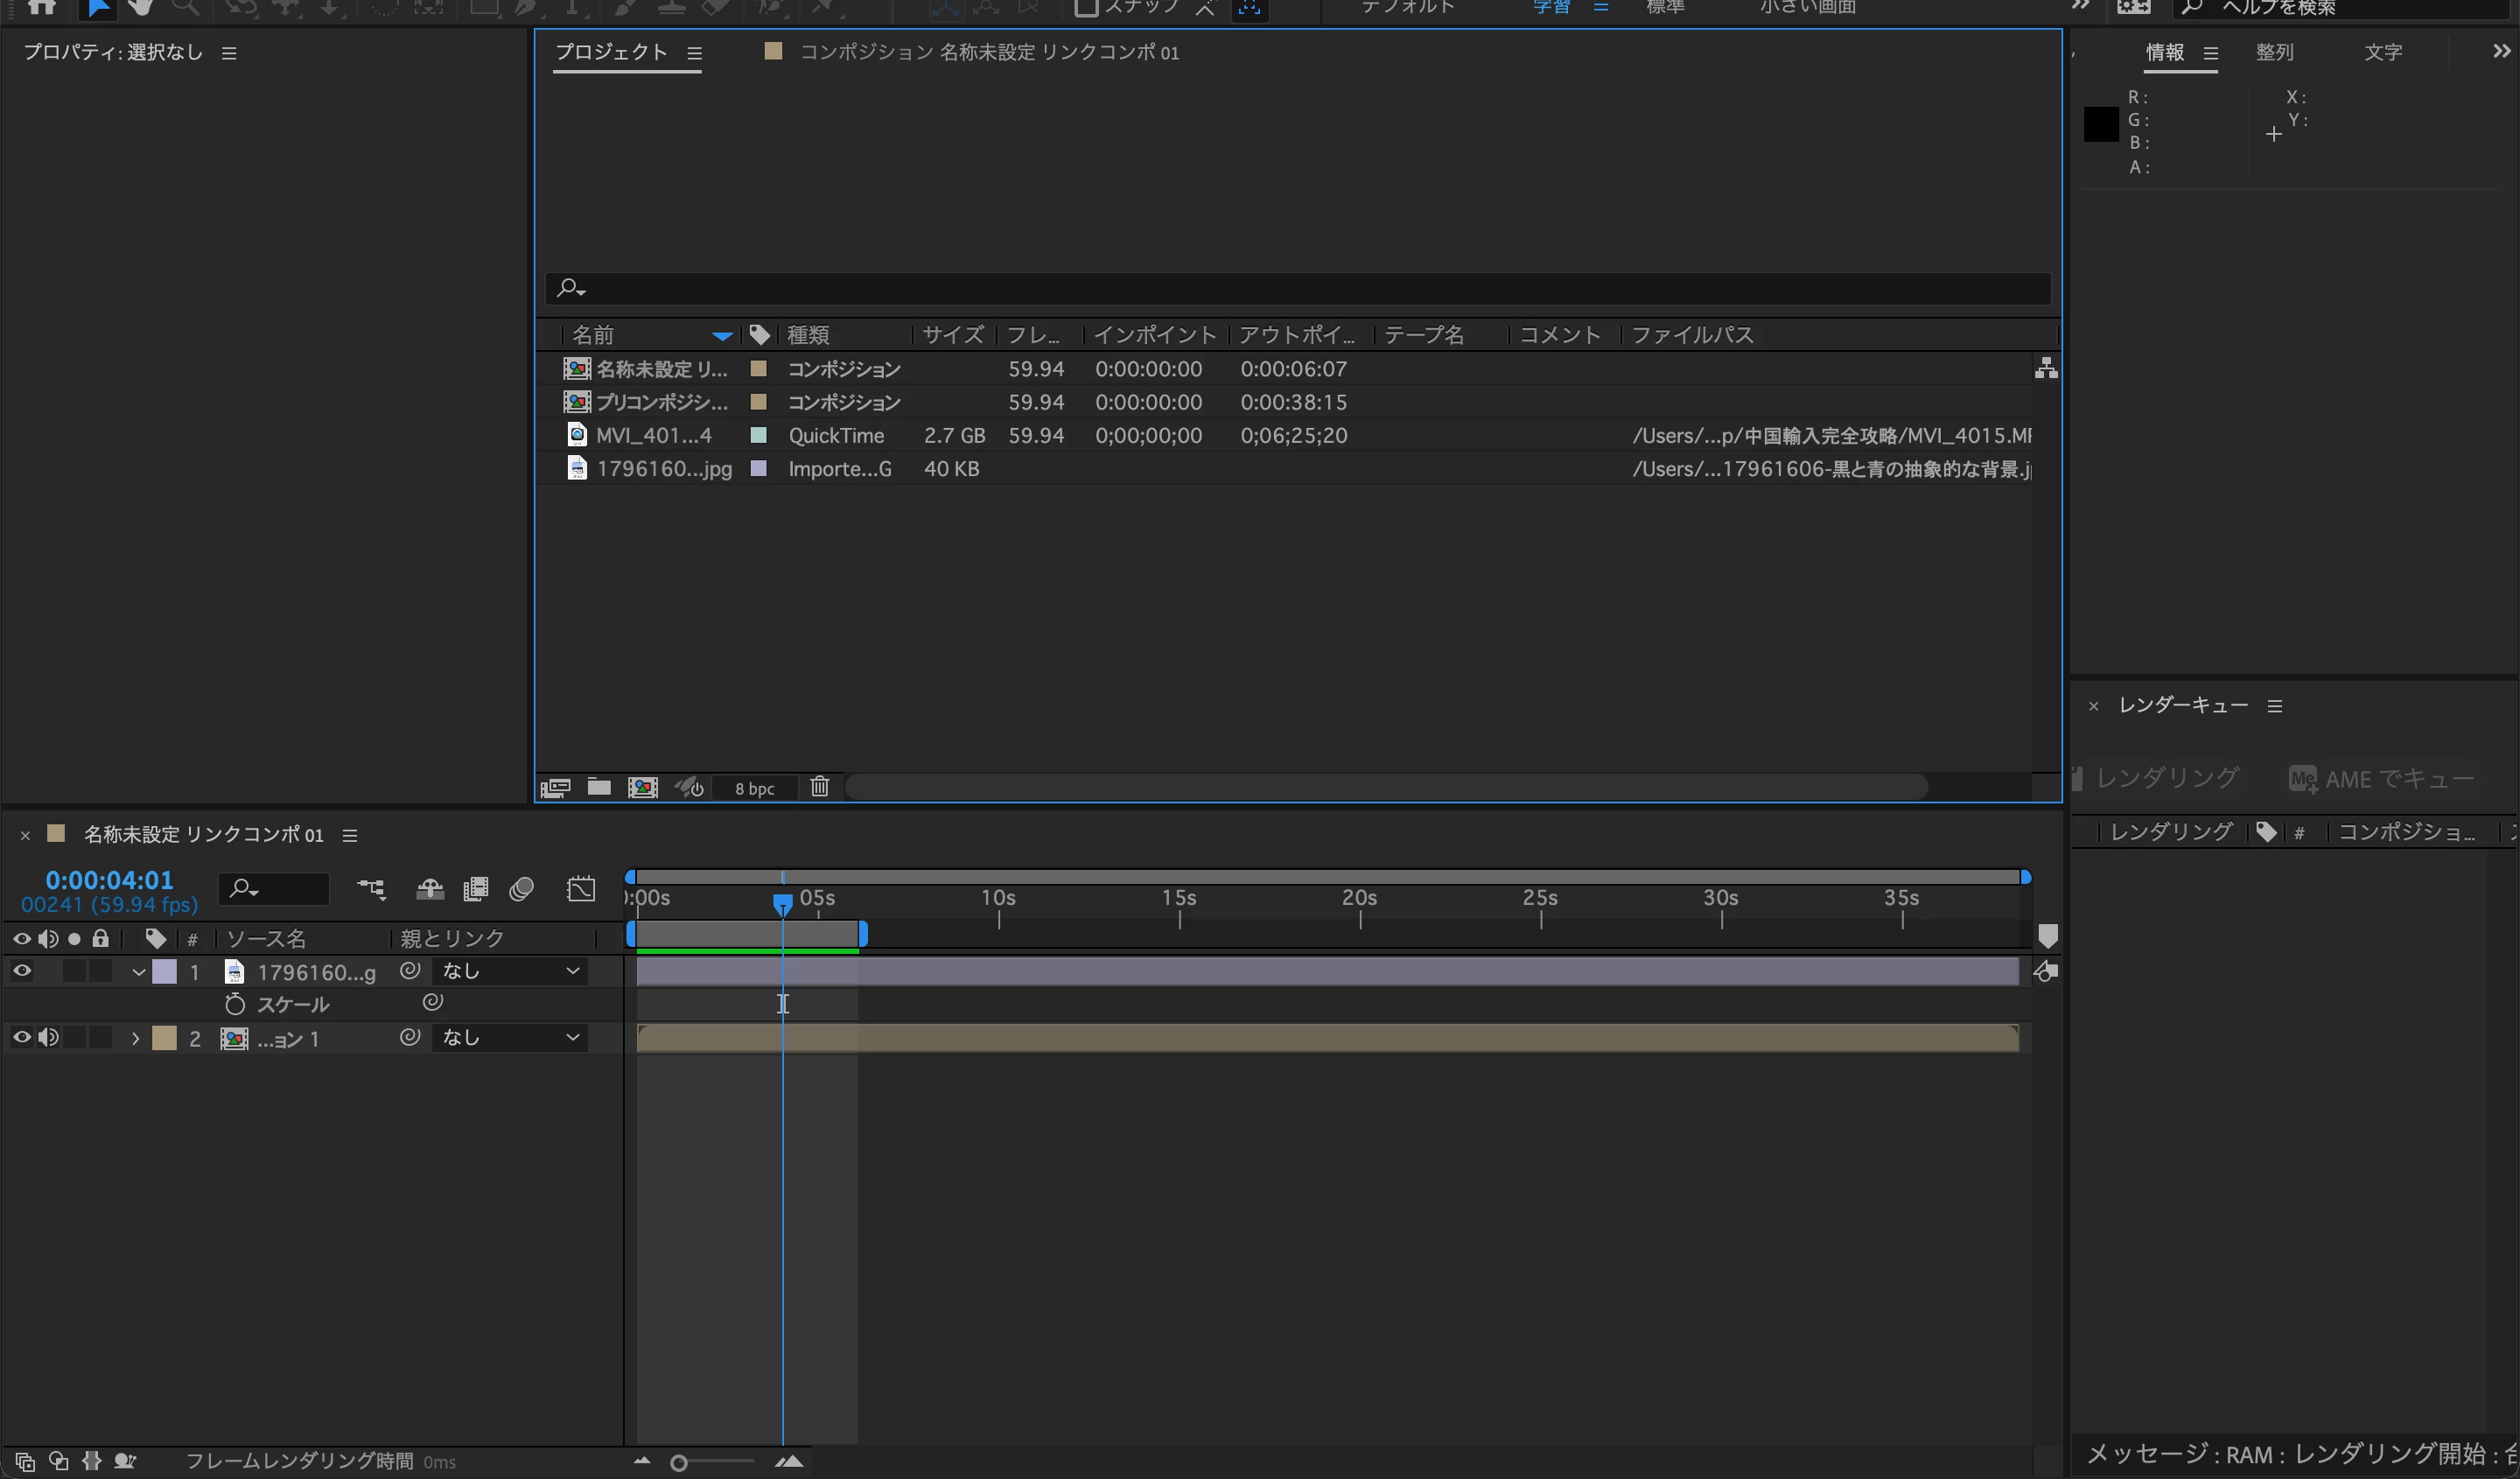Hide layer 1 using its eye icon
Viewport: 2520px width, 1479px height.
click(21, 971)
